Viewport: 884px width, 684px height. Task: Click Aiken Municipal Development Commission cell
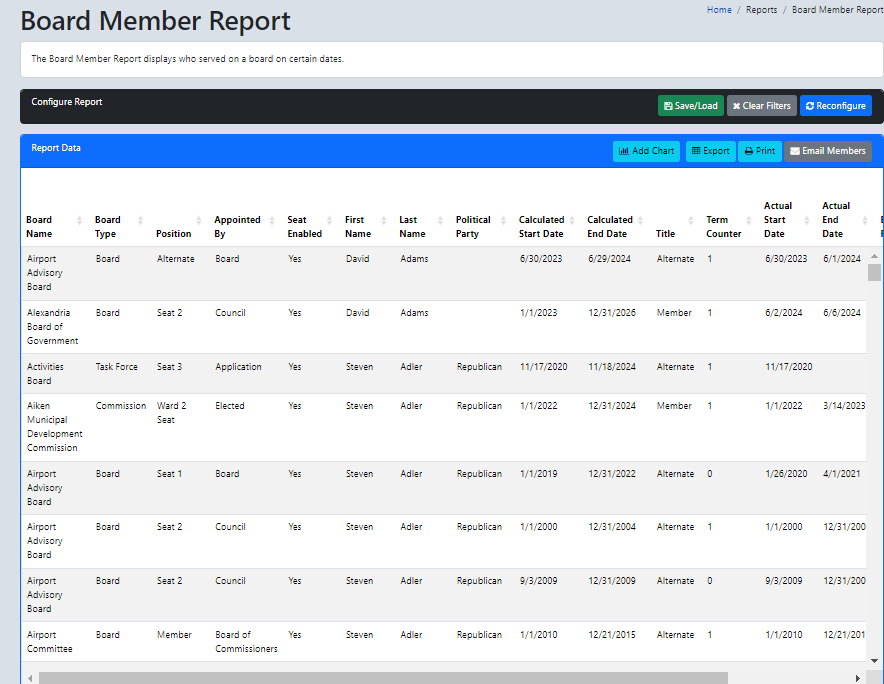point(55,426)
